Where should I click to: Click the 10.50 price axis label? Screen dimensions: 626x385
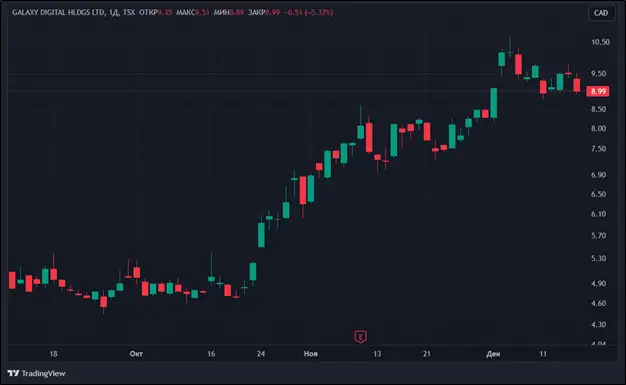(600, 42)
